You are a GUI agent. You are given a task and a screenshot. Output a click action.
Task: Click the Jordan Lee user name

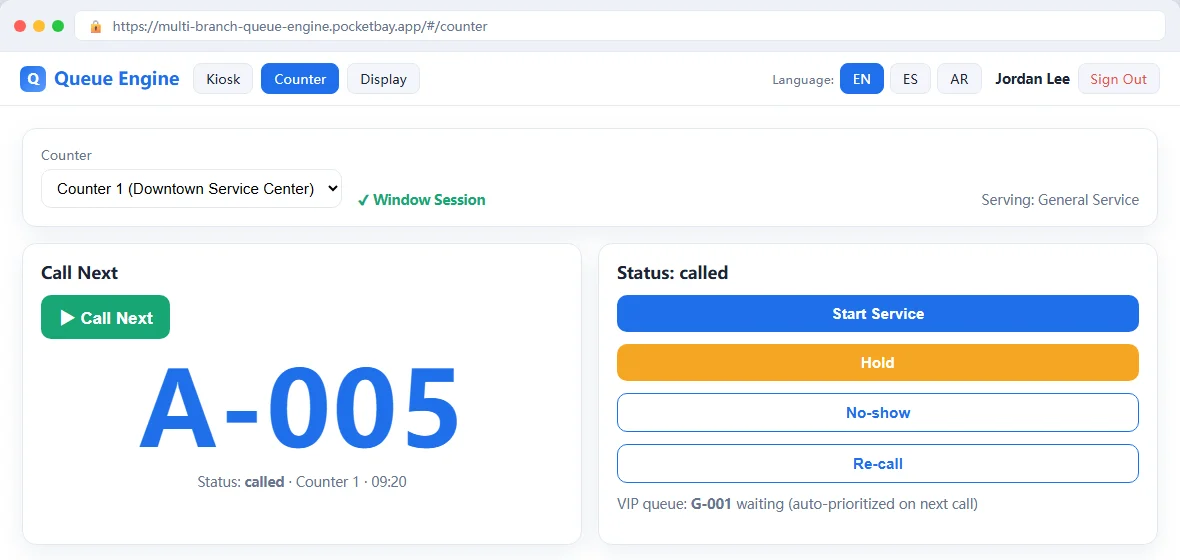pos(1032,79)
